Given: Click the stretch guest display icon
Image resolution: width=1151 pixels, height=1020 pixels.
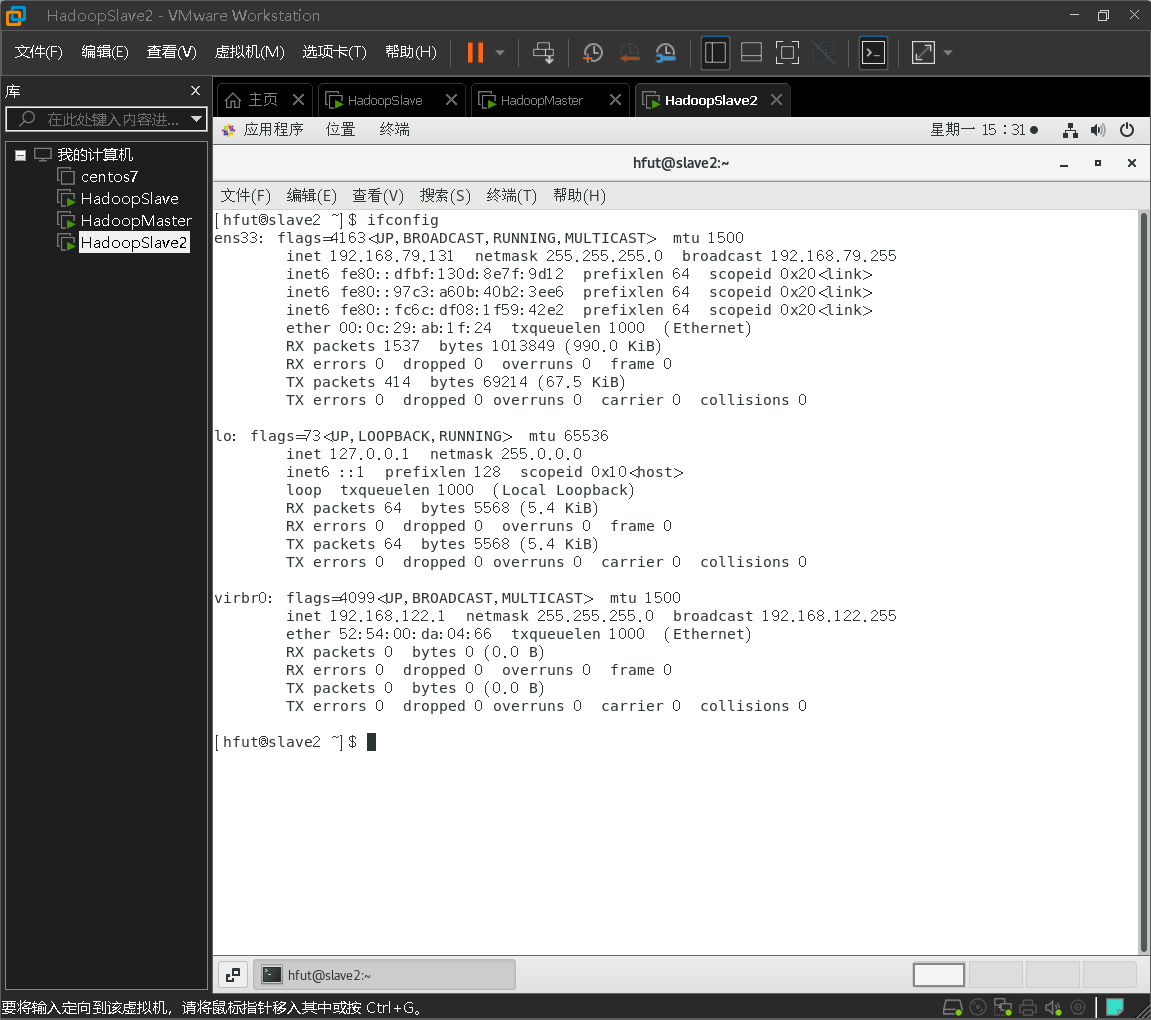Looking at the screenshot, I should pos(923,53).
